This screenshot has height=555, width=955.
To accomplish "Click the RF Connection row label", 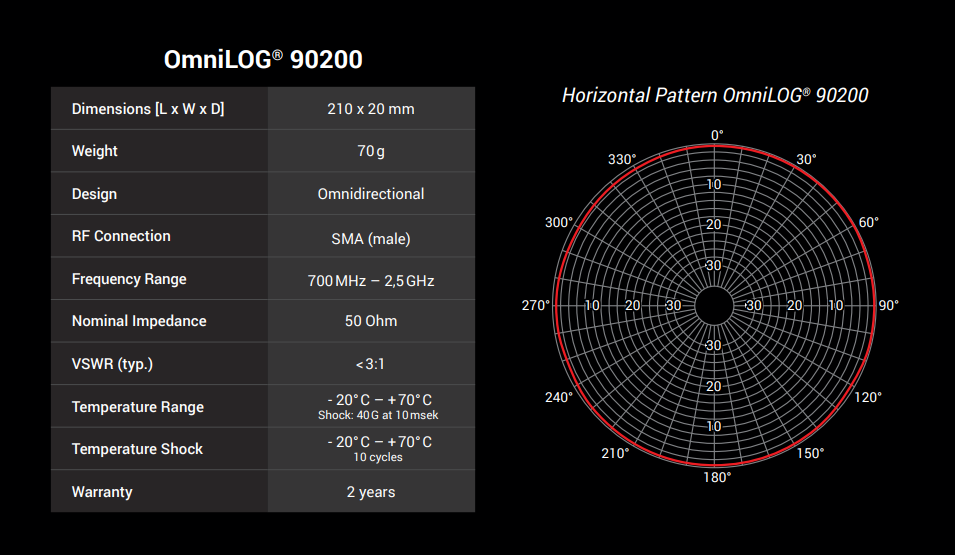I will 121,236.
